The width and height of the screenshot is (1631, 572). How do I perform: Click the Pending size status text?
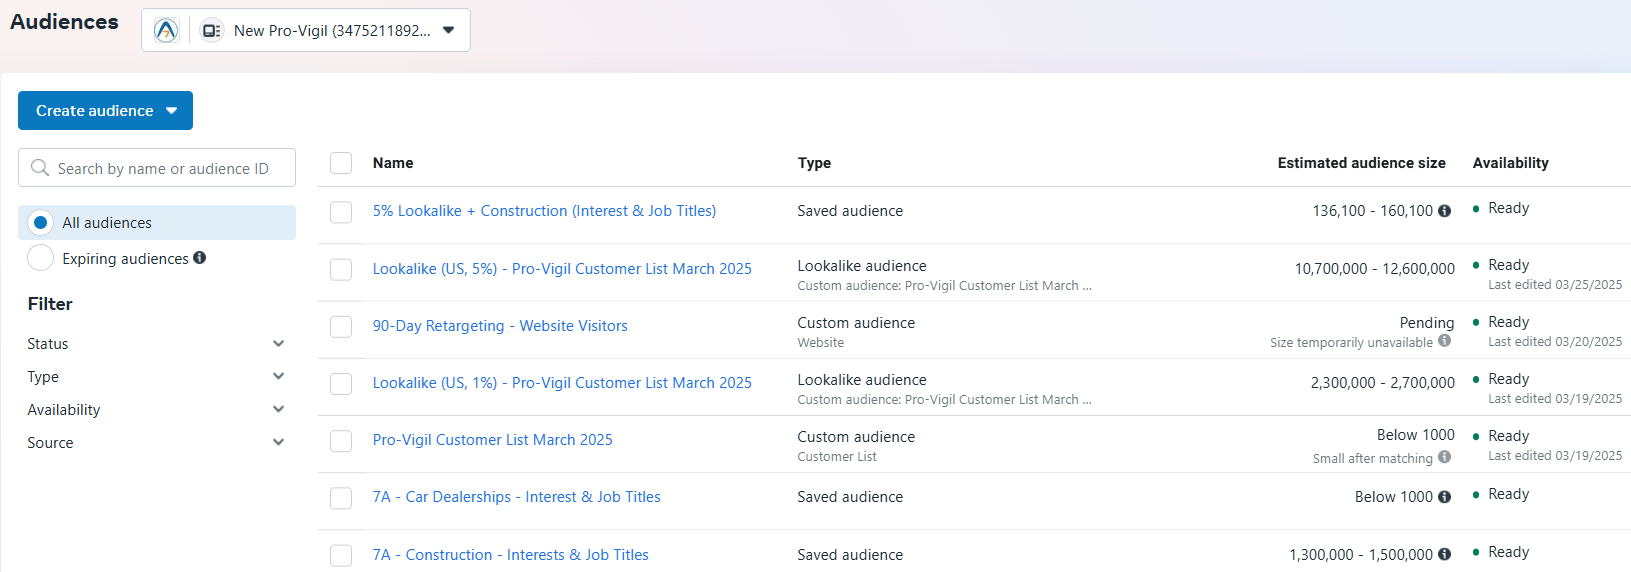point(1427,323)
